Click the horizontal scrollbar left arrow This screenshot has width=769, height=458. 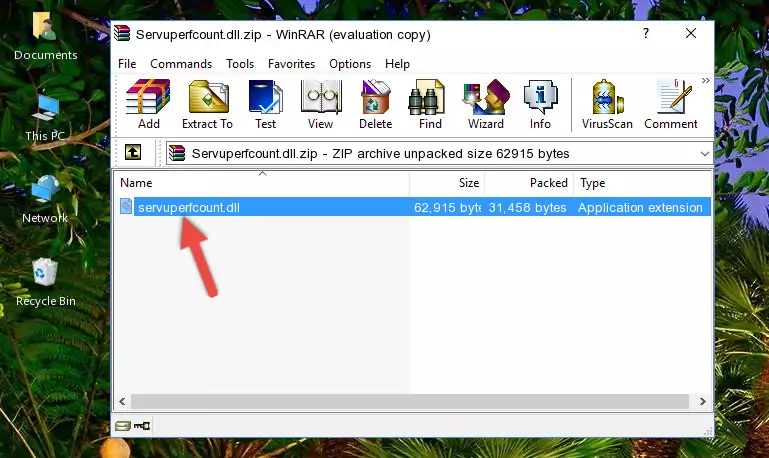123,402
